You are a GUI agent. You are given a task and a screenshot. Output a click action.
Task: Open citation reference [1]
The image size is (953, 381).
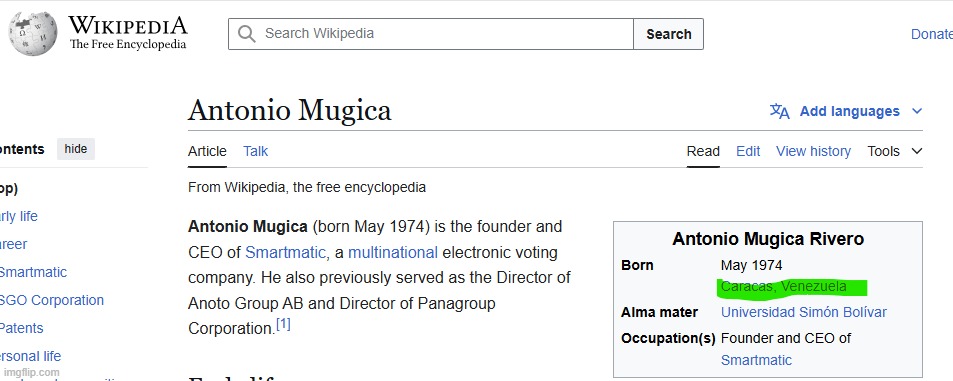283,324
